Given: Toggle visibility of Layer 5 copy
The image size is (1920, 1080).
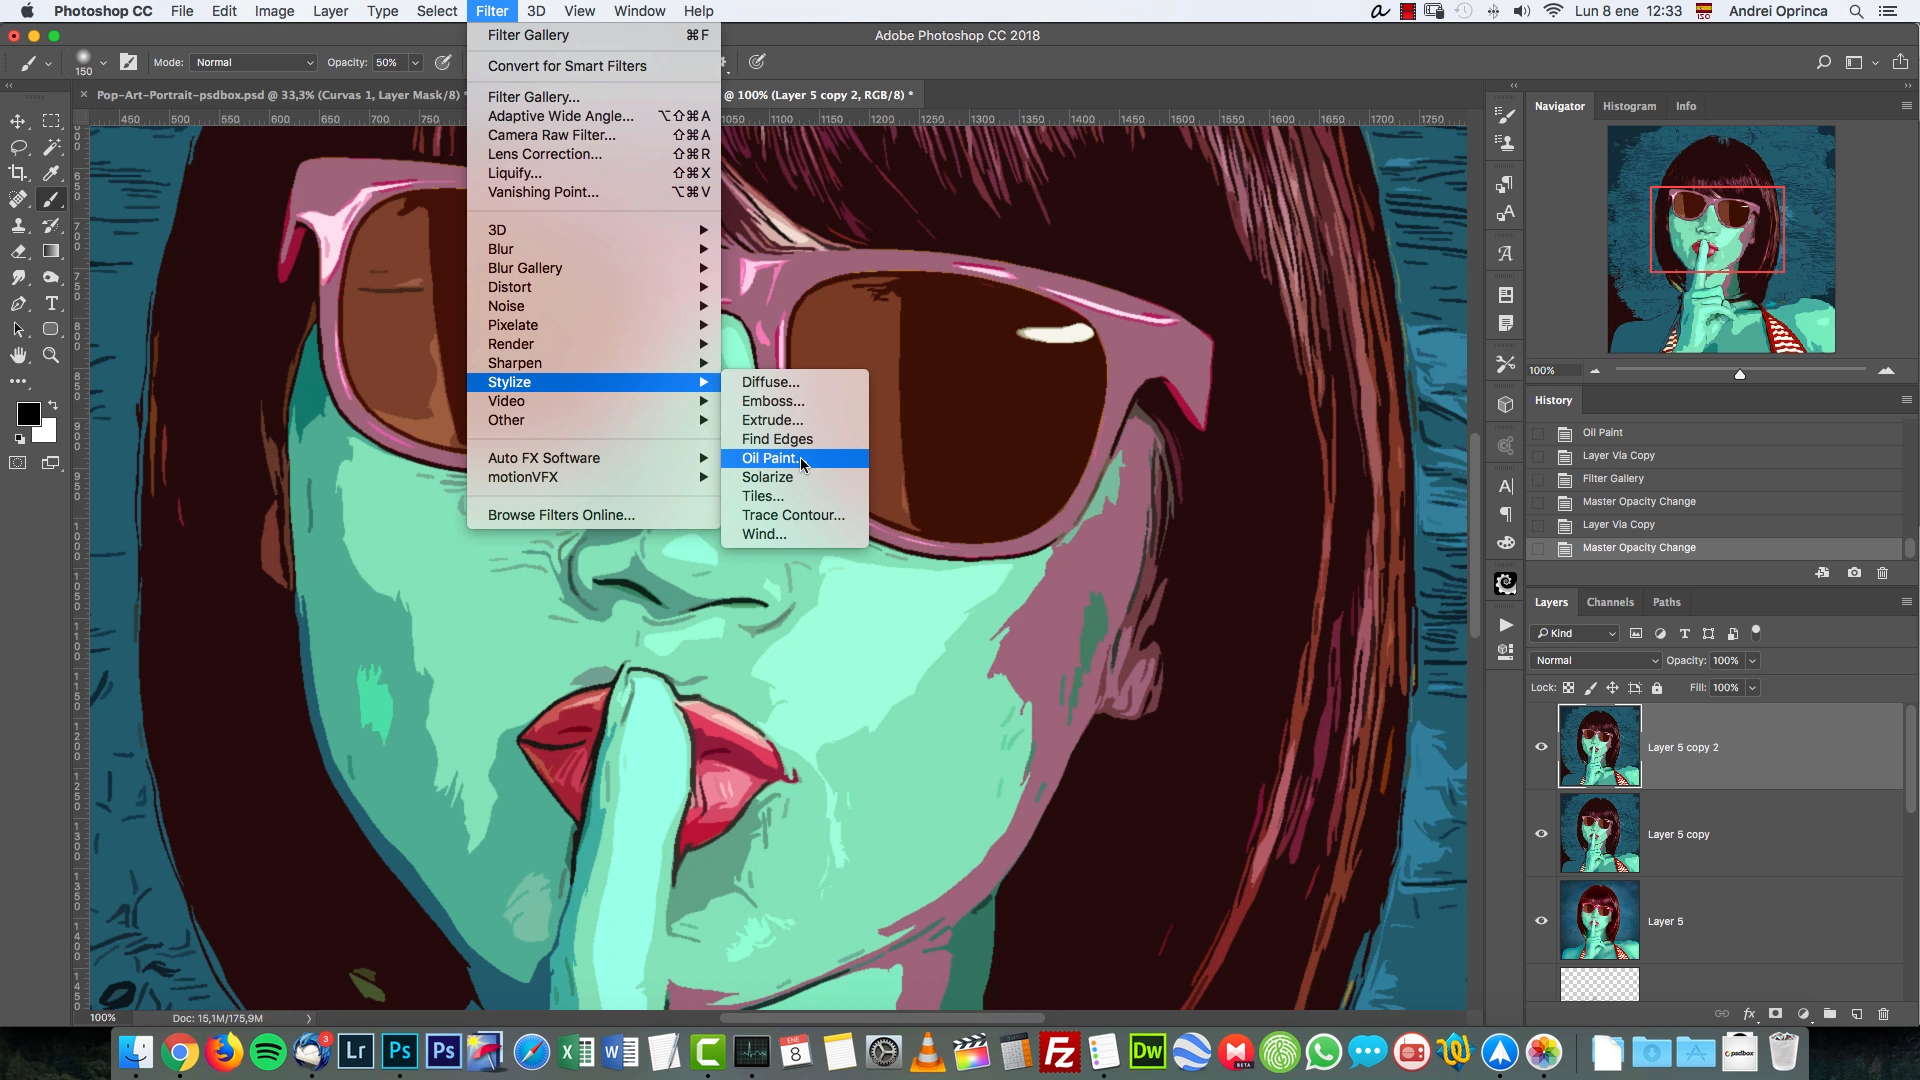Looking at the screenshot, I should pyautogui.click(x=1541, y=834).
